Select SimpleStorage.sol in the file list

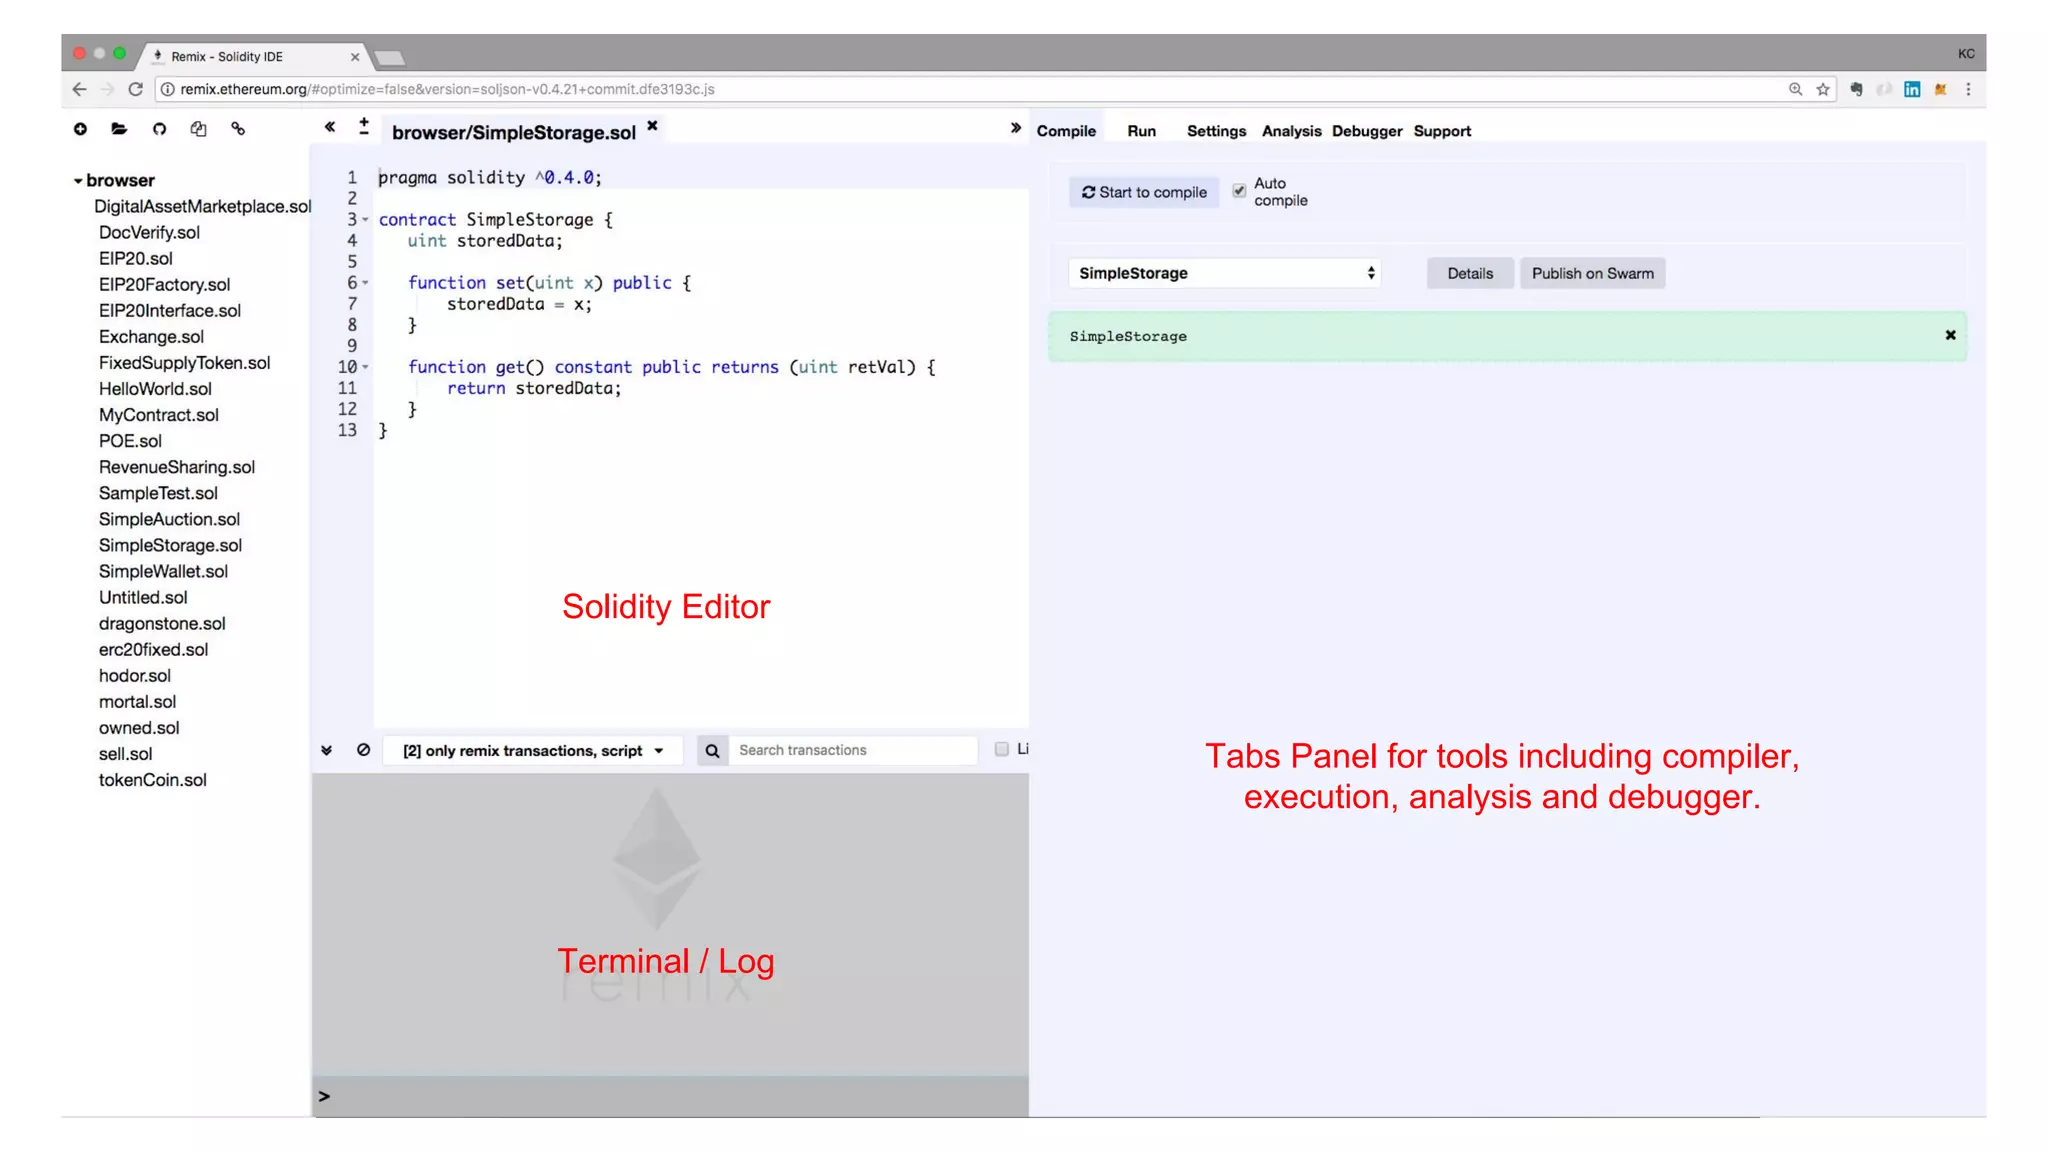170,545
